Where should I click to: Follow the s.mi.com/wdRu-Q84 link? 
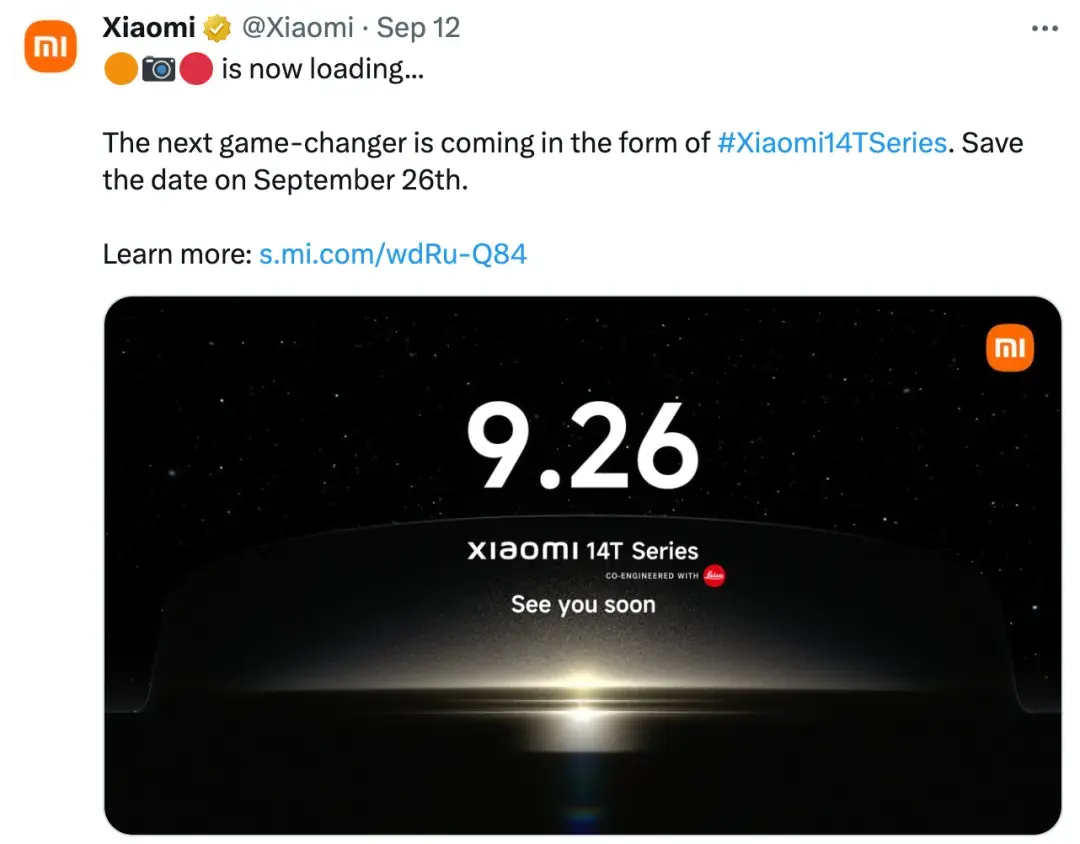[x=393, y=254]
